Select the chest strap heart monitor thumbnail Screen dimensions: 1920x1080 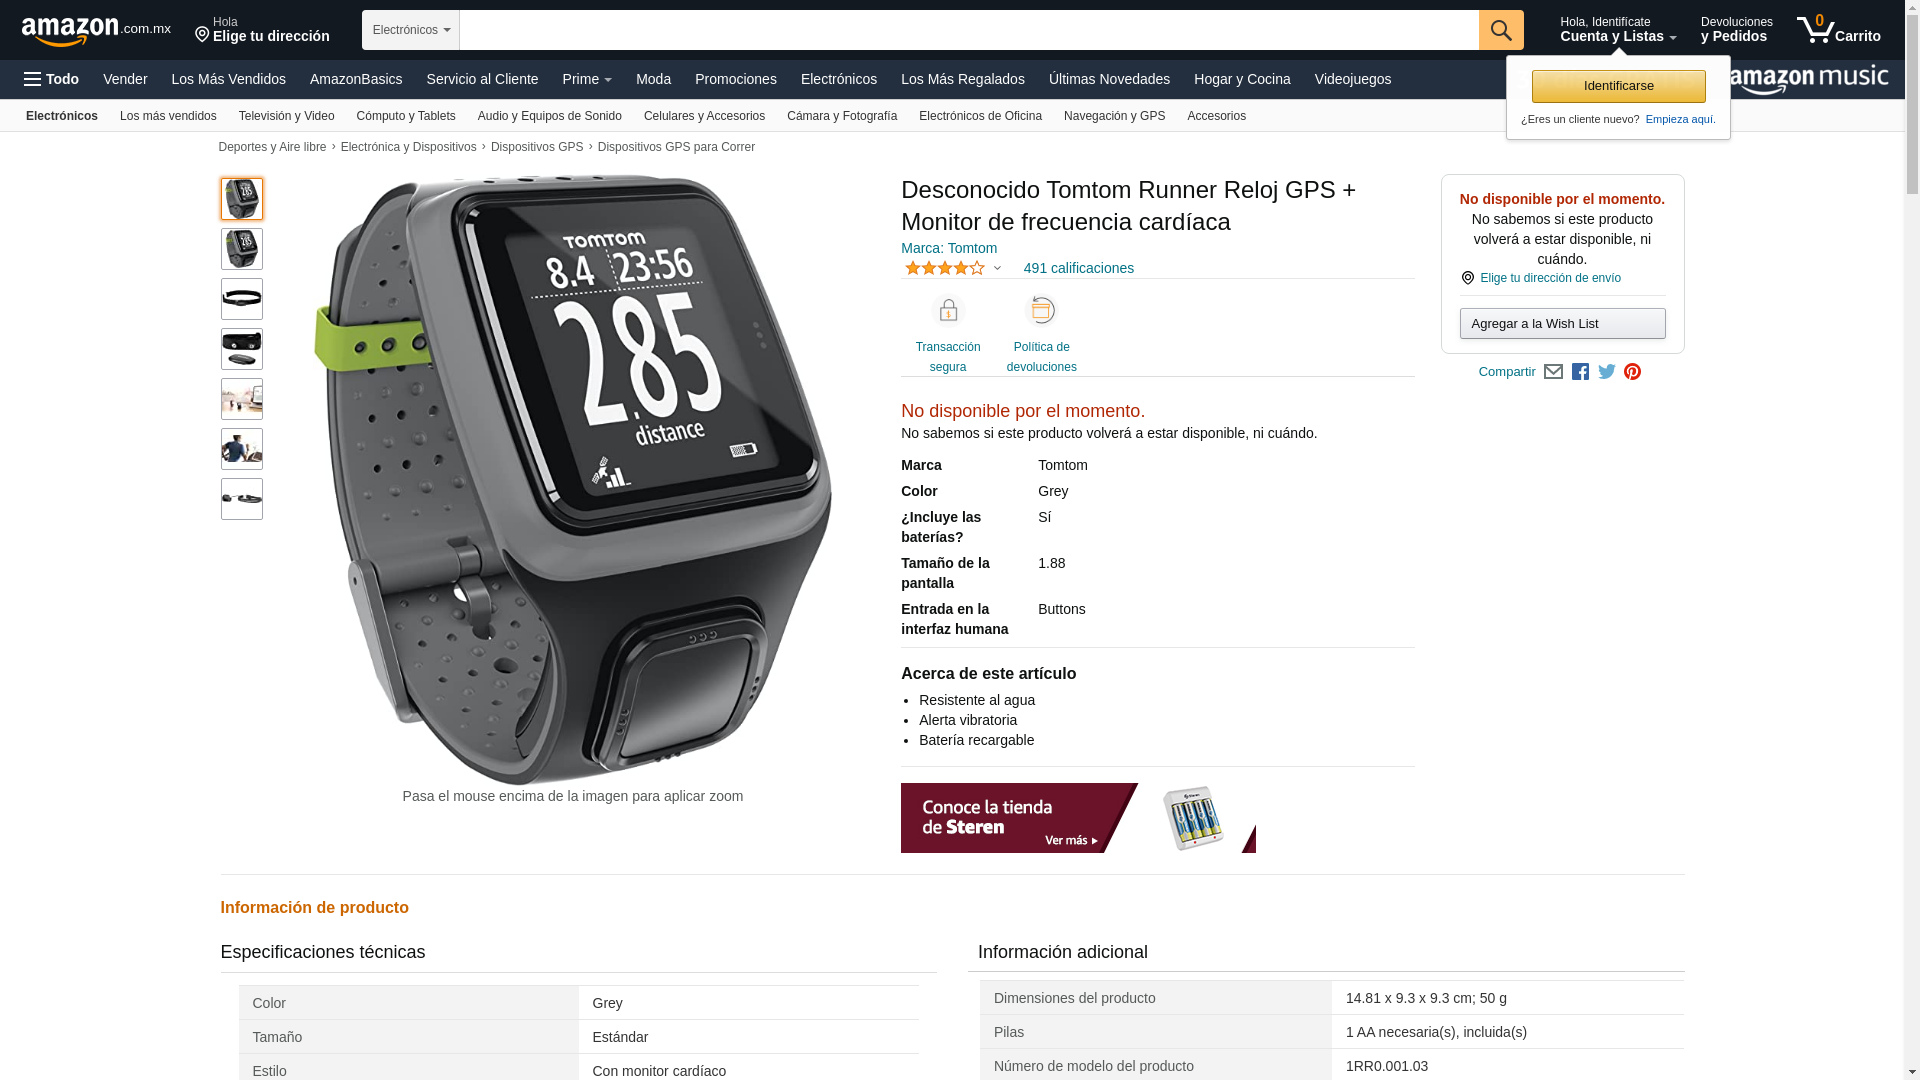pos(242,299)
